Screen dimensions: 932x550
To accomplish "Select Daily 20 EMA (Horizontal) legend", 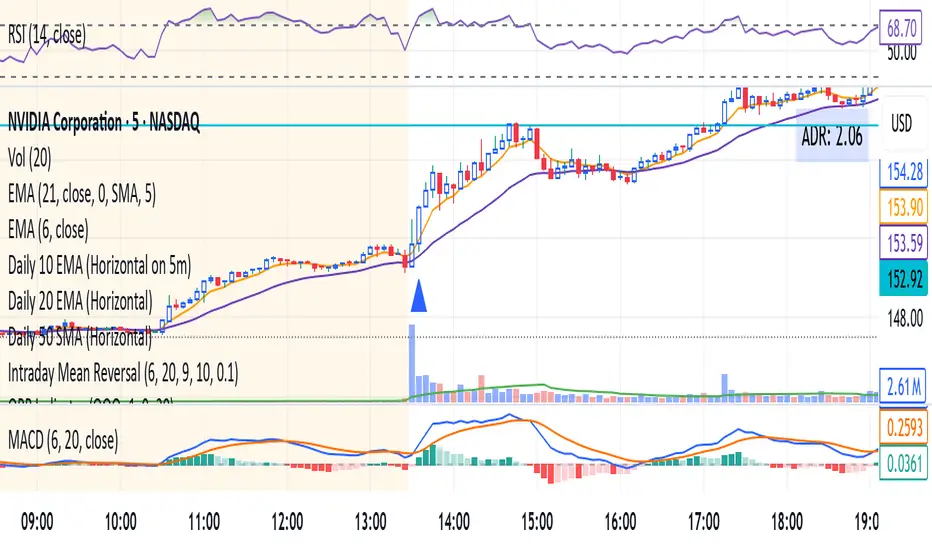I will point(80,301).
